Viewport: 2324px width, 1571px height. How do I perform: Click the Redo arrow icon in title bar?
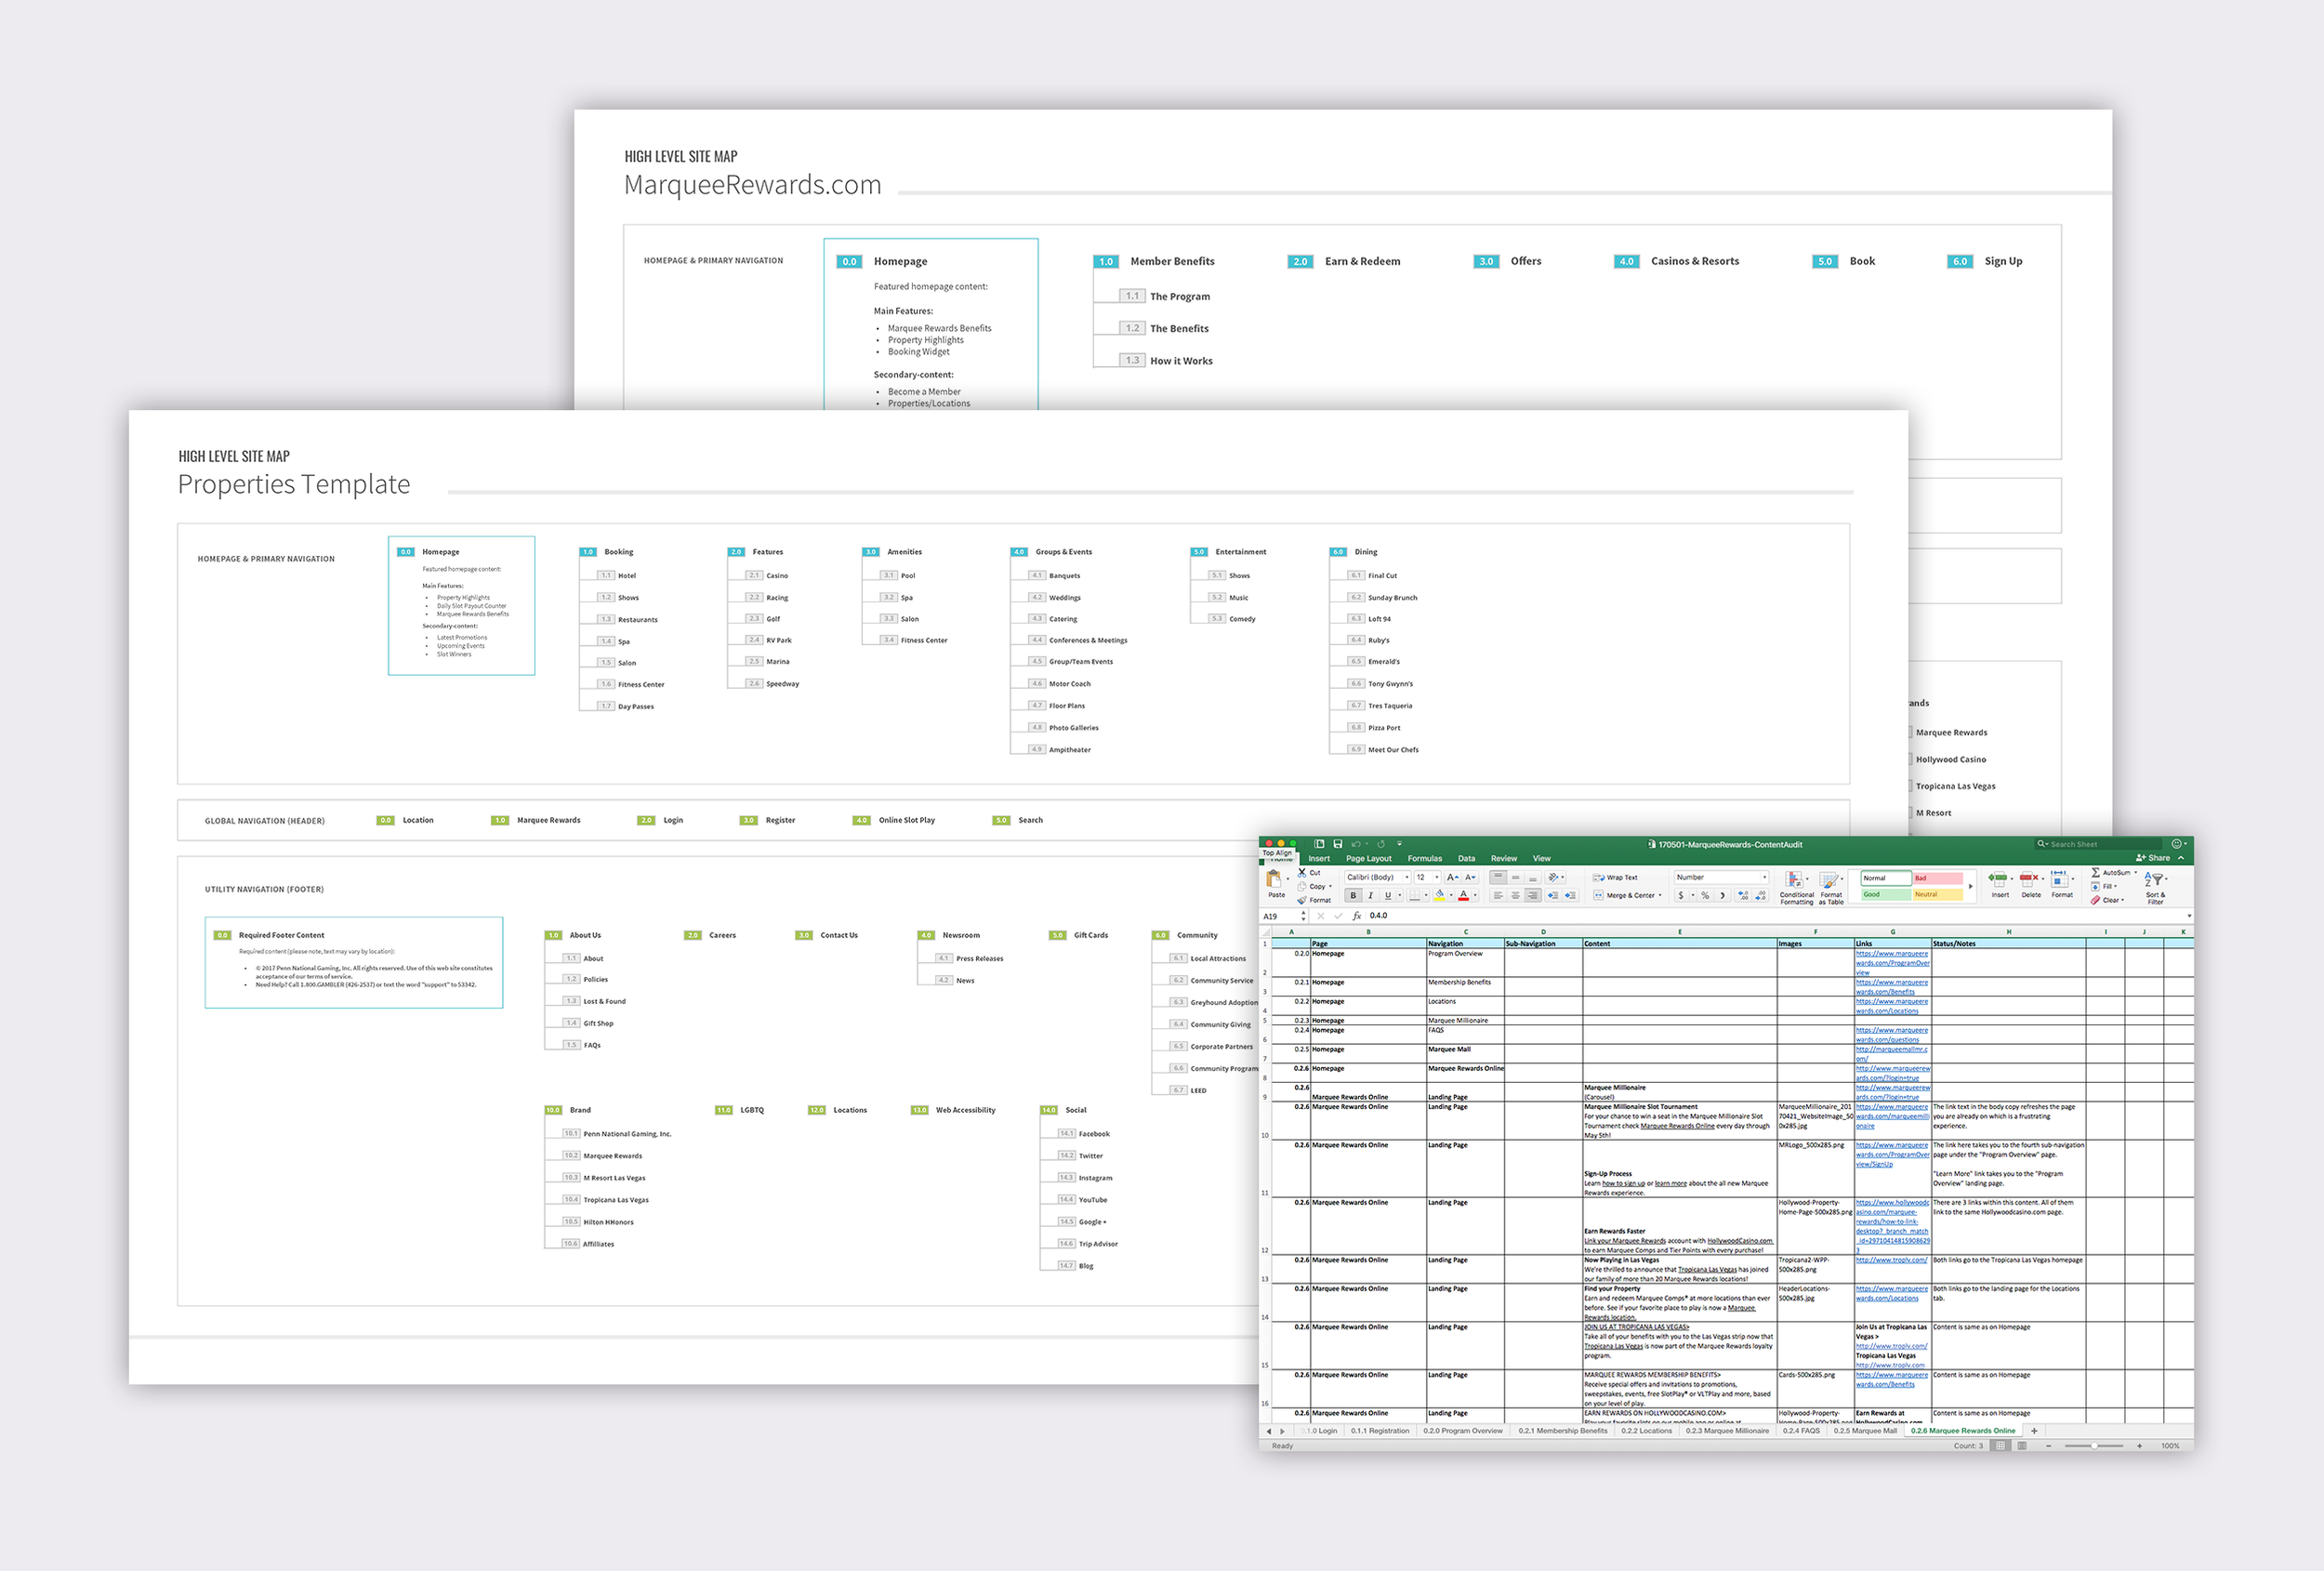[1381, 844]
